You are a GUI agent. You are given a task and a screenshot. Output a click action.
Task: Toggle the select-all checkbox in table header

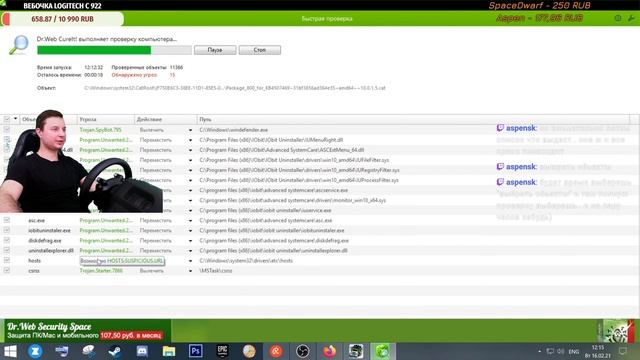coord(7,119)
